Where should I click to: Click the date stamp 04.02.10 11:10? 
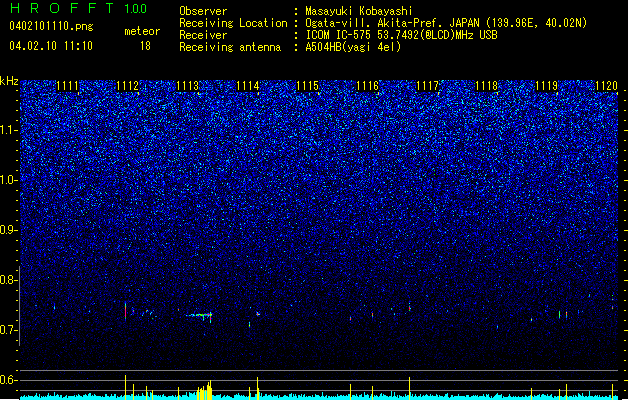point(51,46)
